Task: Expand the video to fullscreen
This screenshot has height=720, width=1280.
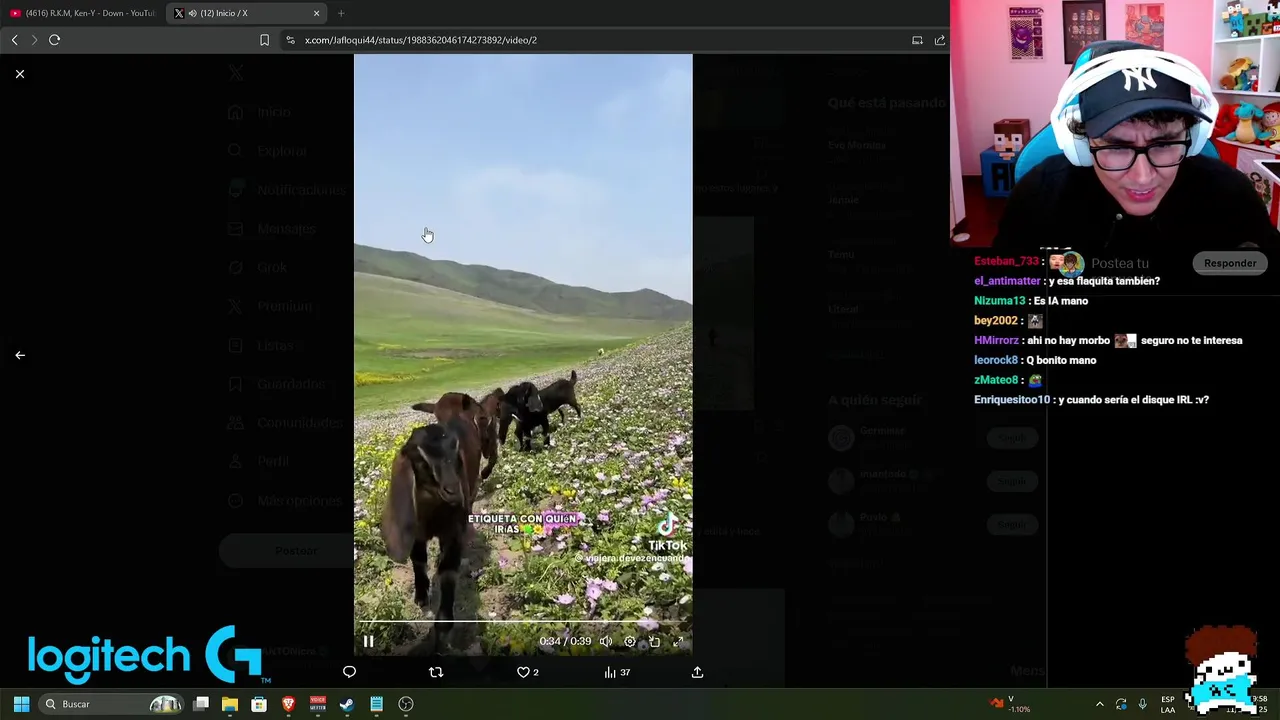Action: (678, 642)
